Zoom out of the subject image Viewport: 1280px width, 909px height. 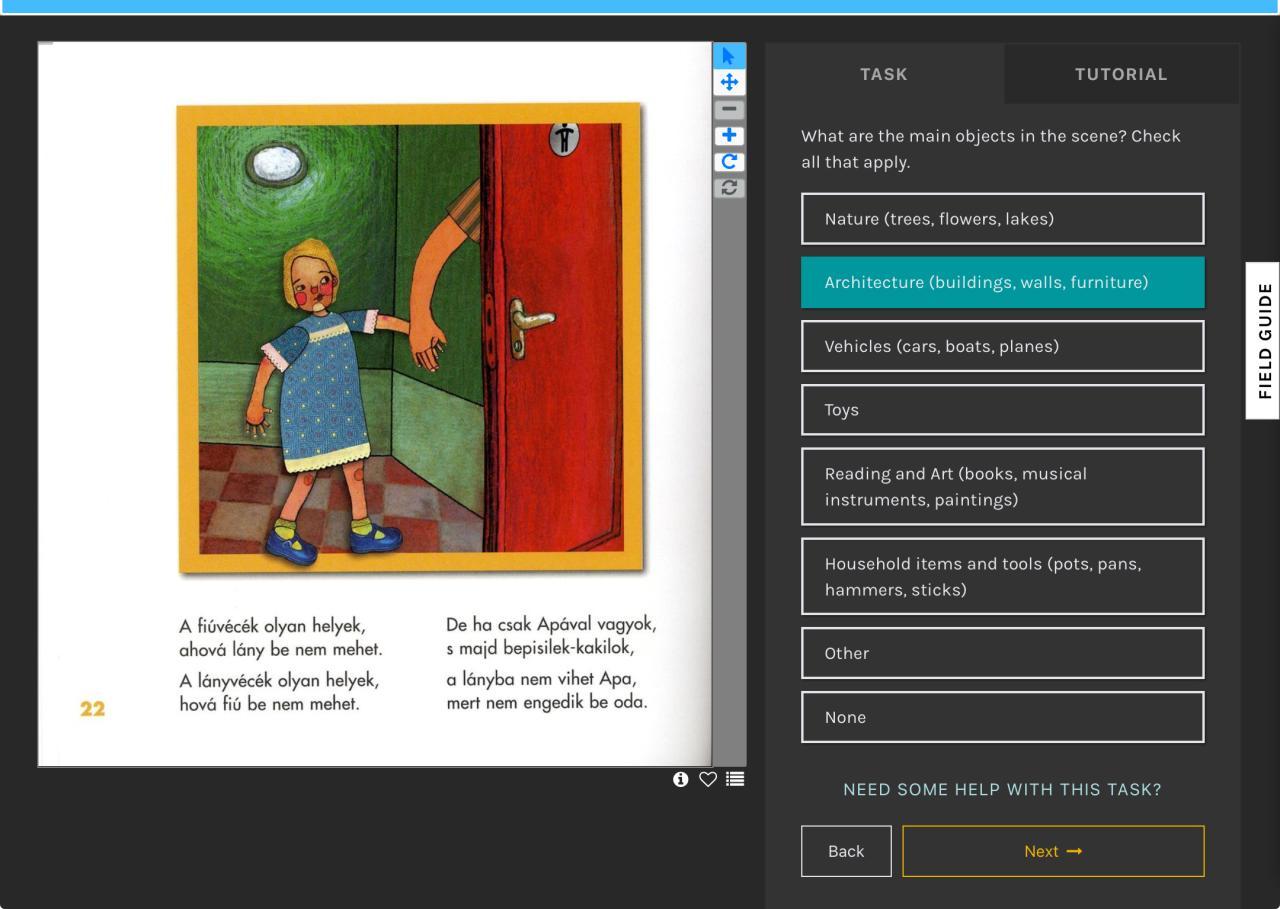click(x=729, y=109)
